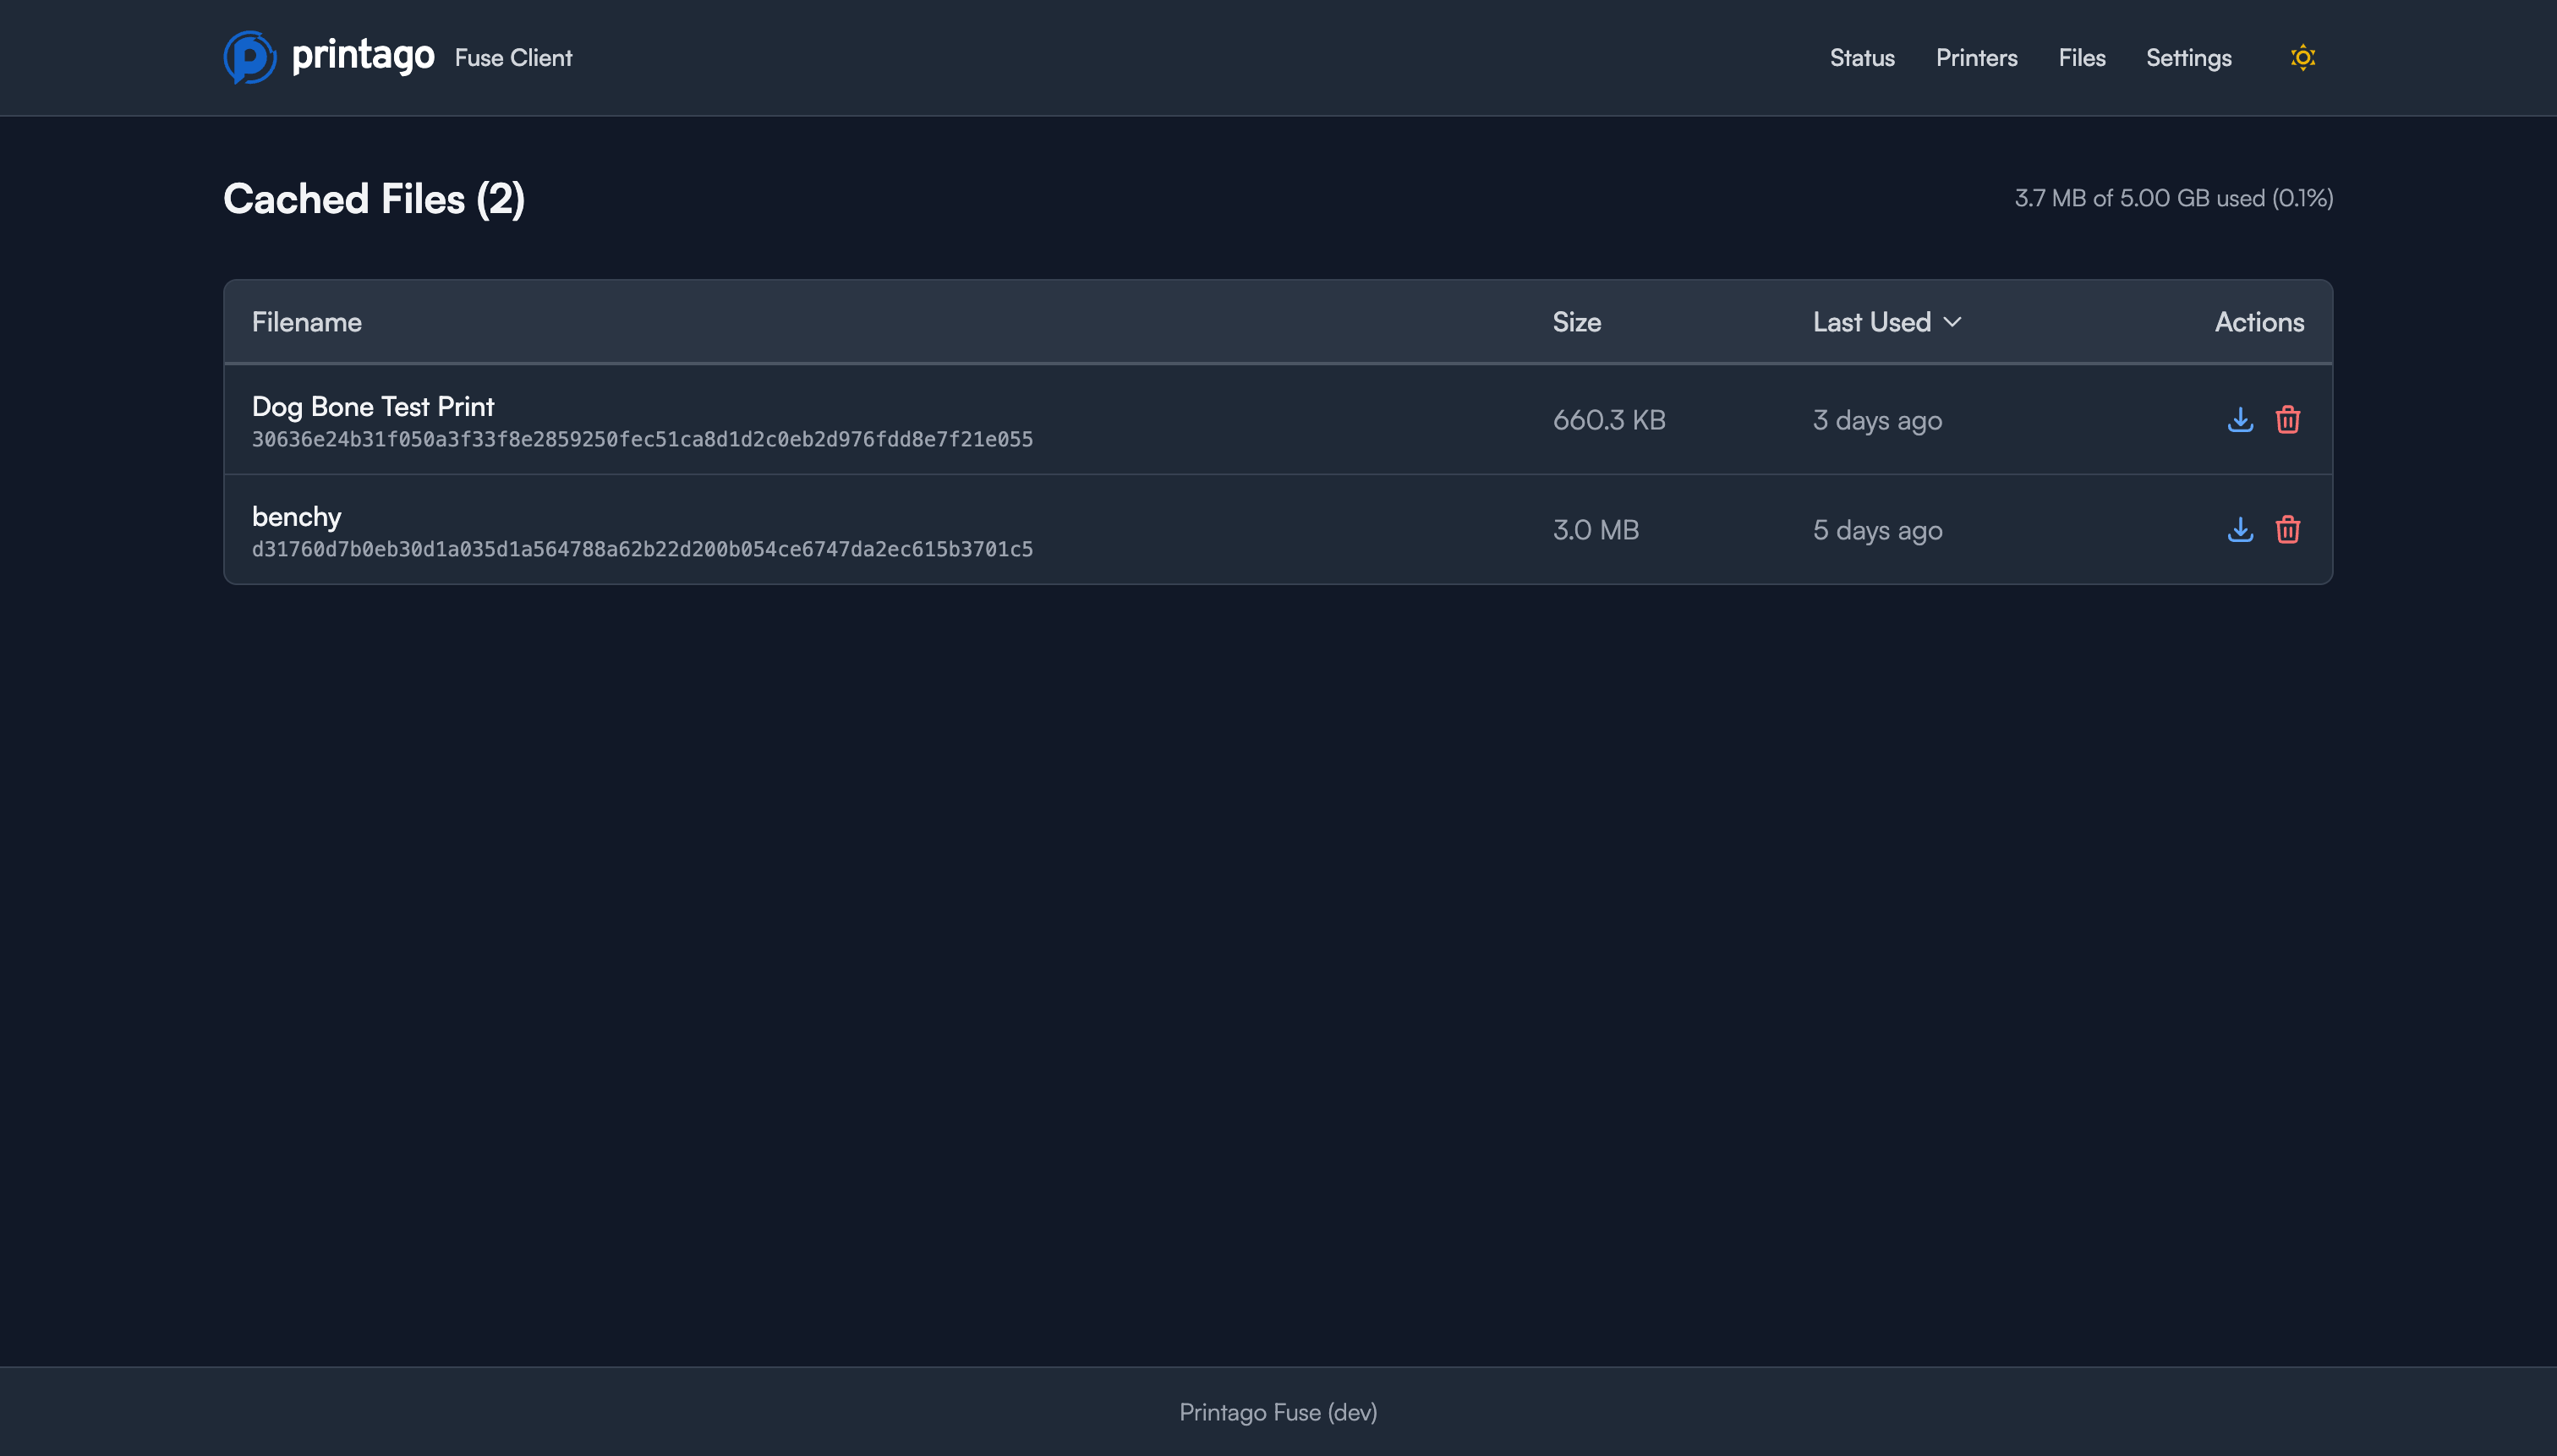Delete the Dog Bone Test Print cached file
Screen dimensions: 2557x1456
tap(2289, 420)
